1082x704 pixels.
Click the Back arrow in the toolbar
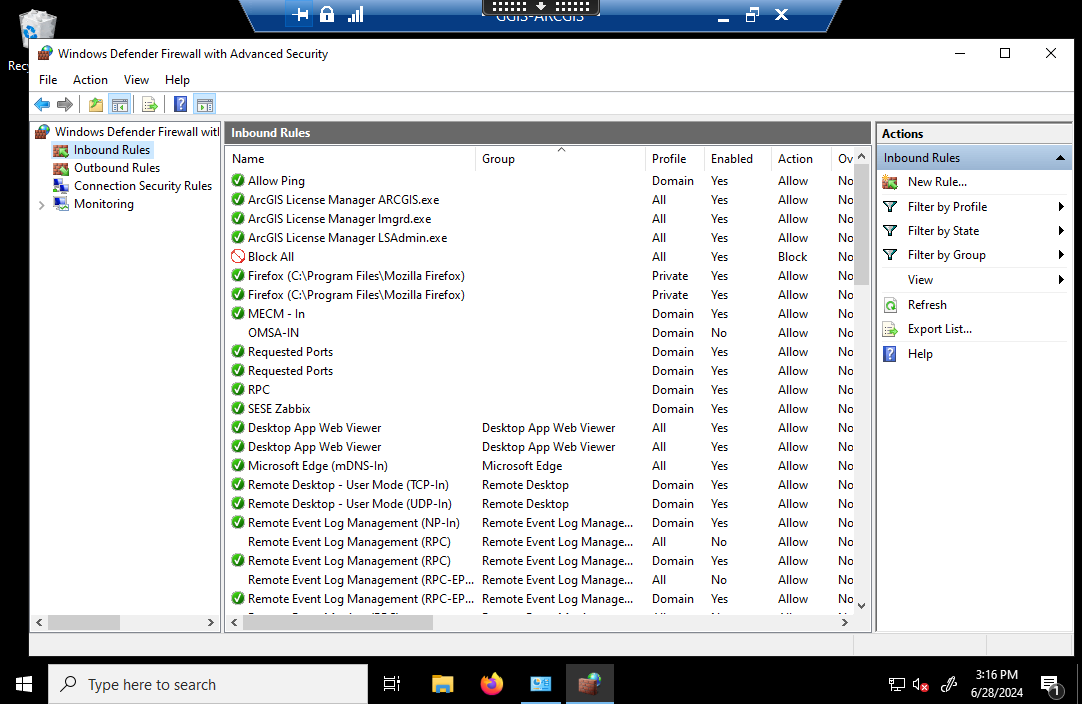click(x=42, y=104)
